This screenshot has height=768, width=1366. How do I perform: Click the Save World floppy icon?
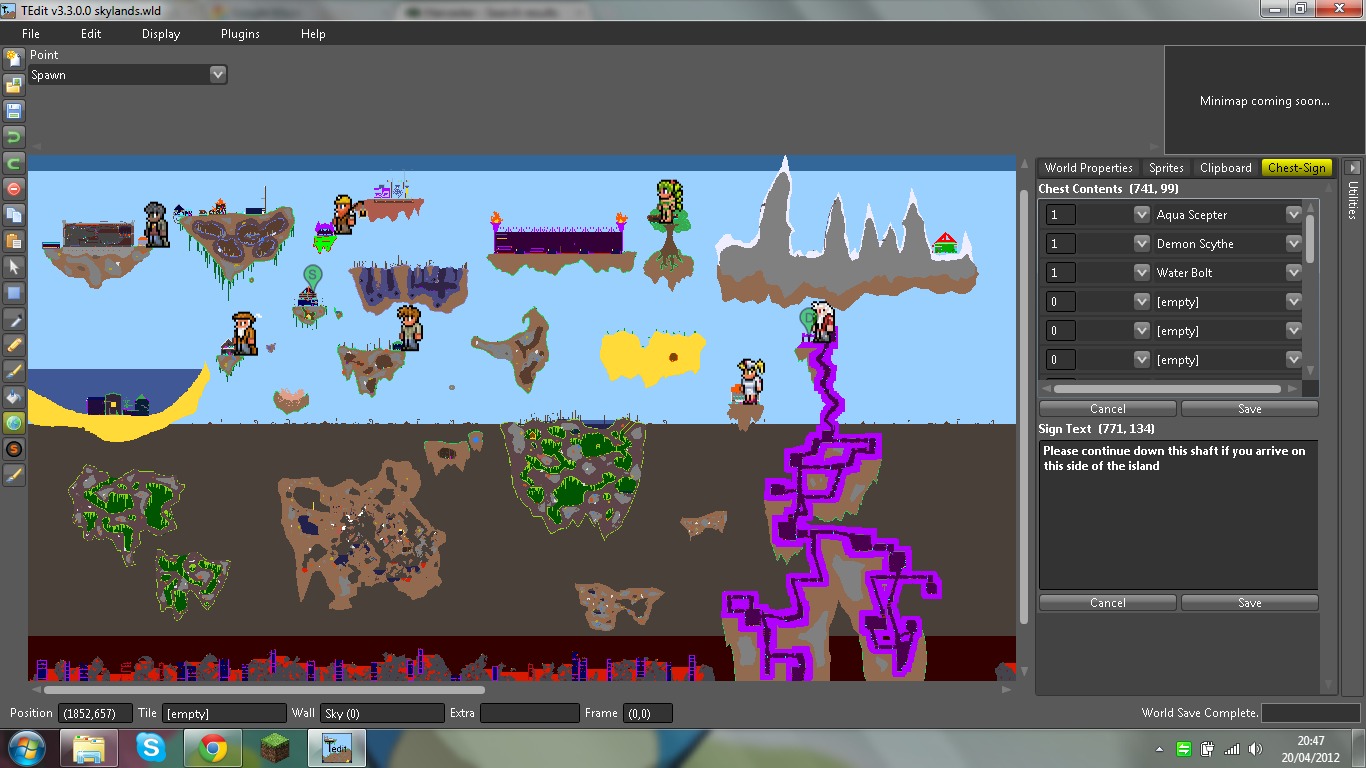tap(14, 110)
